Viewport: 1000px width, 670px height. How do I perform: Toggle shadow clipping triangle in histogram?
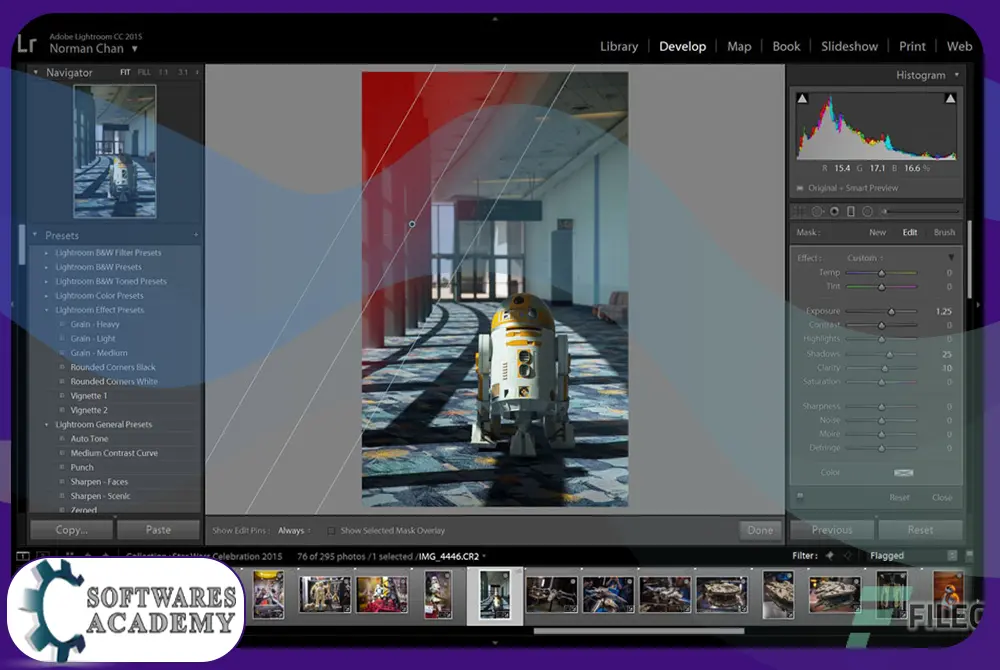pos(802,99)
